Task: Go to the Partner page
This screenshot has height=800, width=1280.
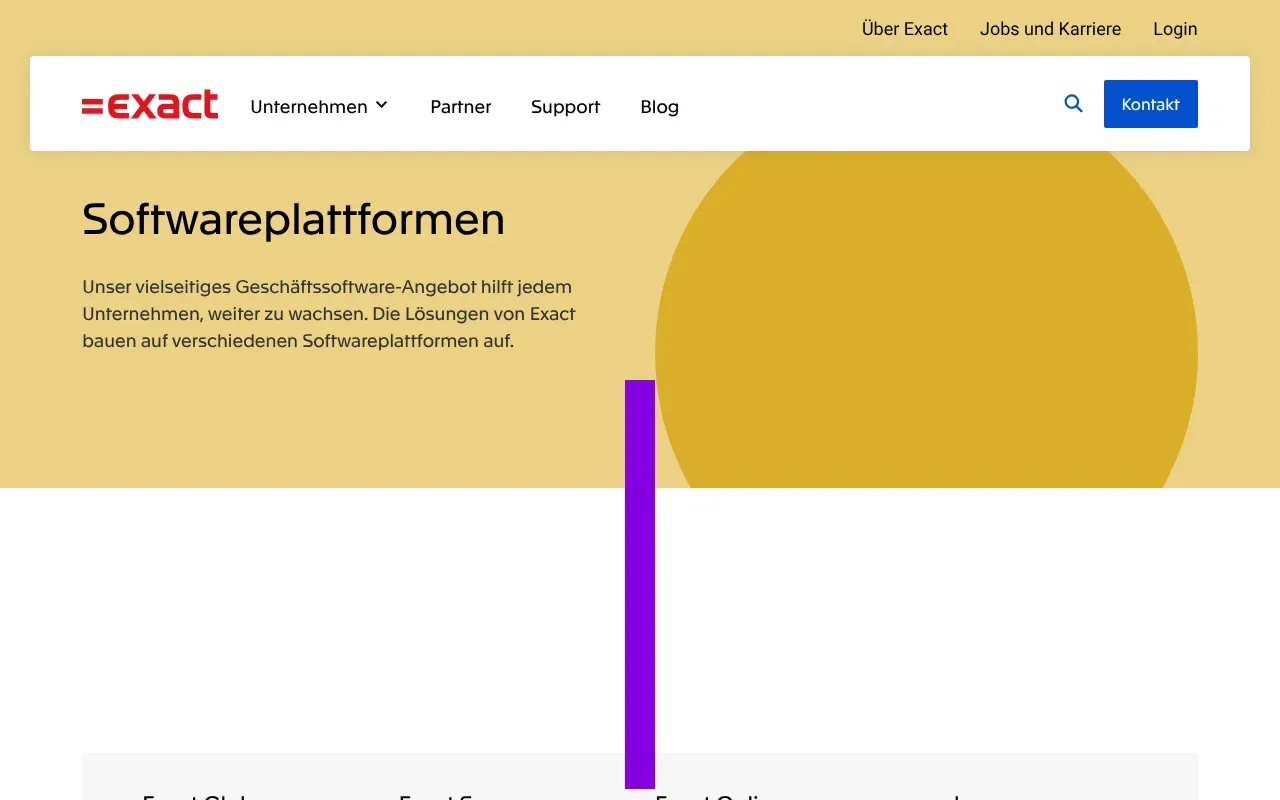Action: tap(460, 107)
